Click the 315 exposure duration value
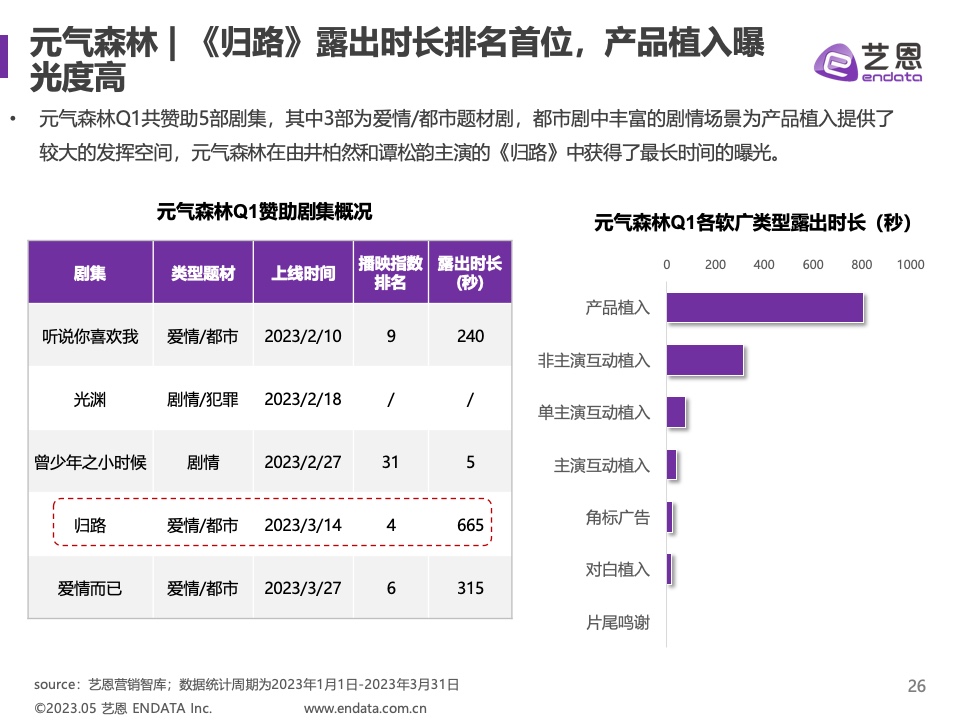The height and width of the screenshot is (720, 960). [x=470, y=588]
